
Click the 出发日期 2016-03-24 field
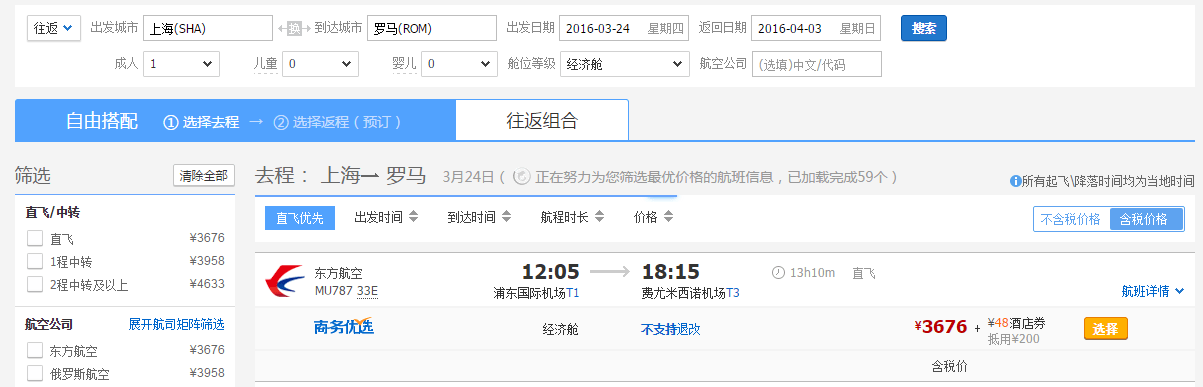(625, 28)
